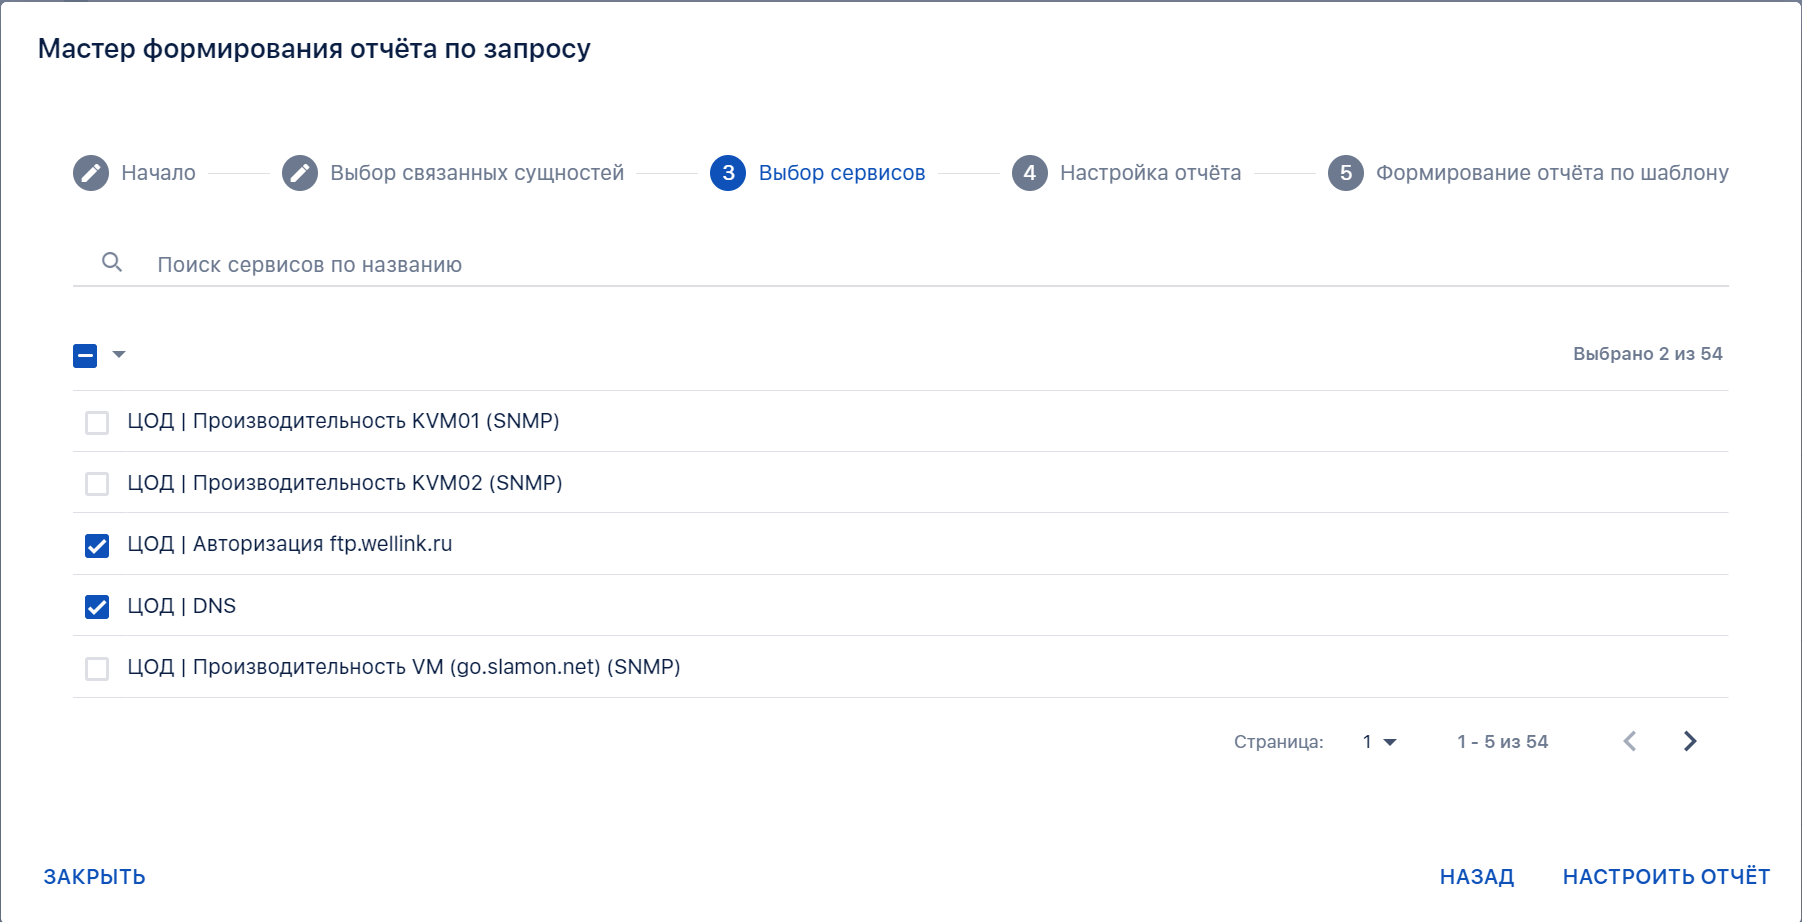Check ЦОД Производительность KVM01 (SNMP) checkbox
This screenshot has height=922, width=1802.
pyautogui.click(x=97, y=422)
